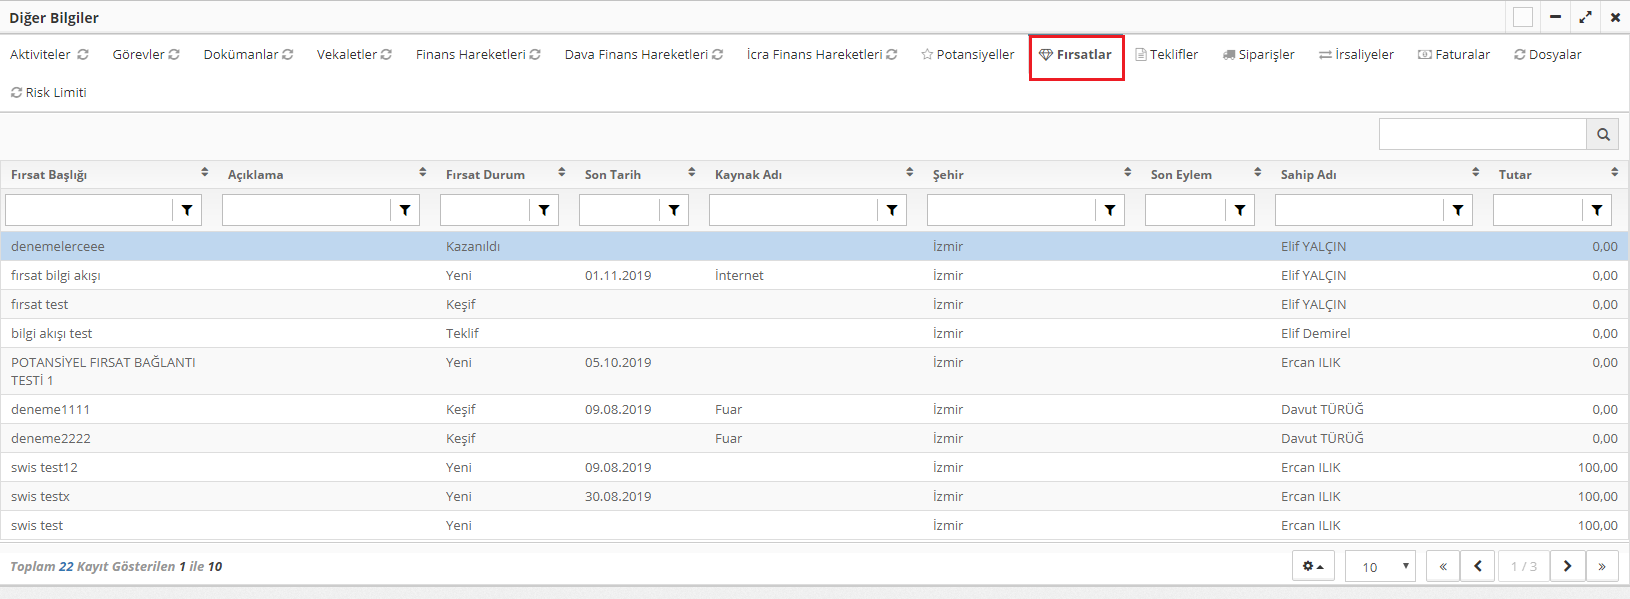The width and height of the screenshot is (1630, 599).
Task: Click the Açıklama filter input field
Action: (306, 210)
